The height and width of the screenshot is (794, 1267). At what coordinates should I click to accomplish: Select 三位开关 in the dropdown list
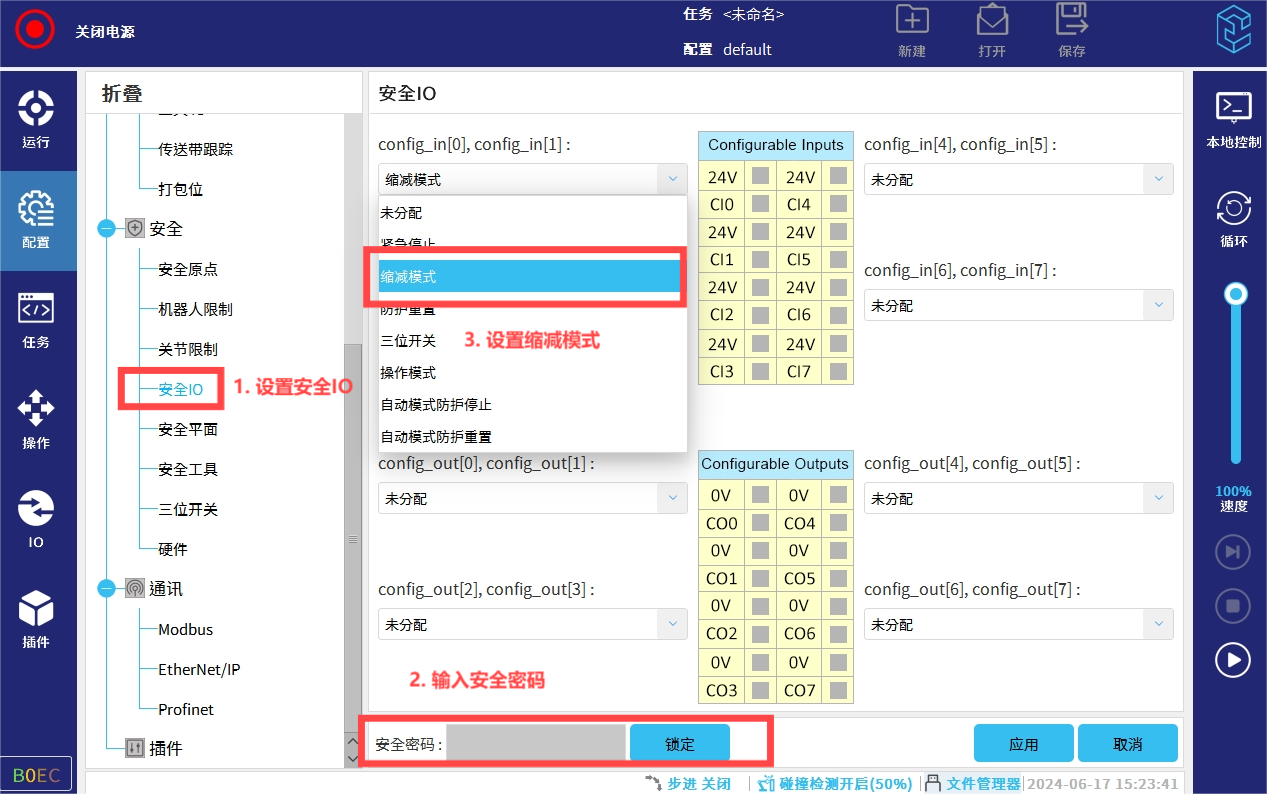click(x=408, y=341)
